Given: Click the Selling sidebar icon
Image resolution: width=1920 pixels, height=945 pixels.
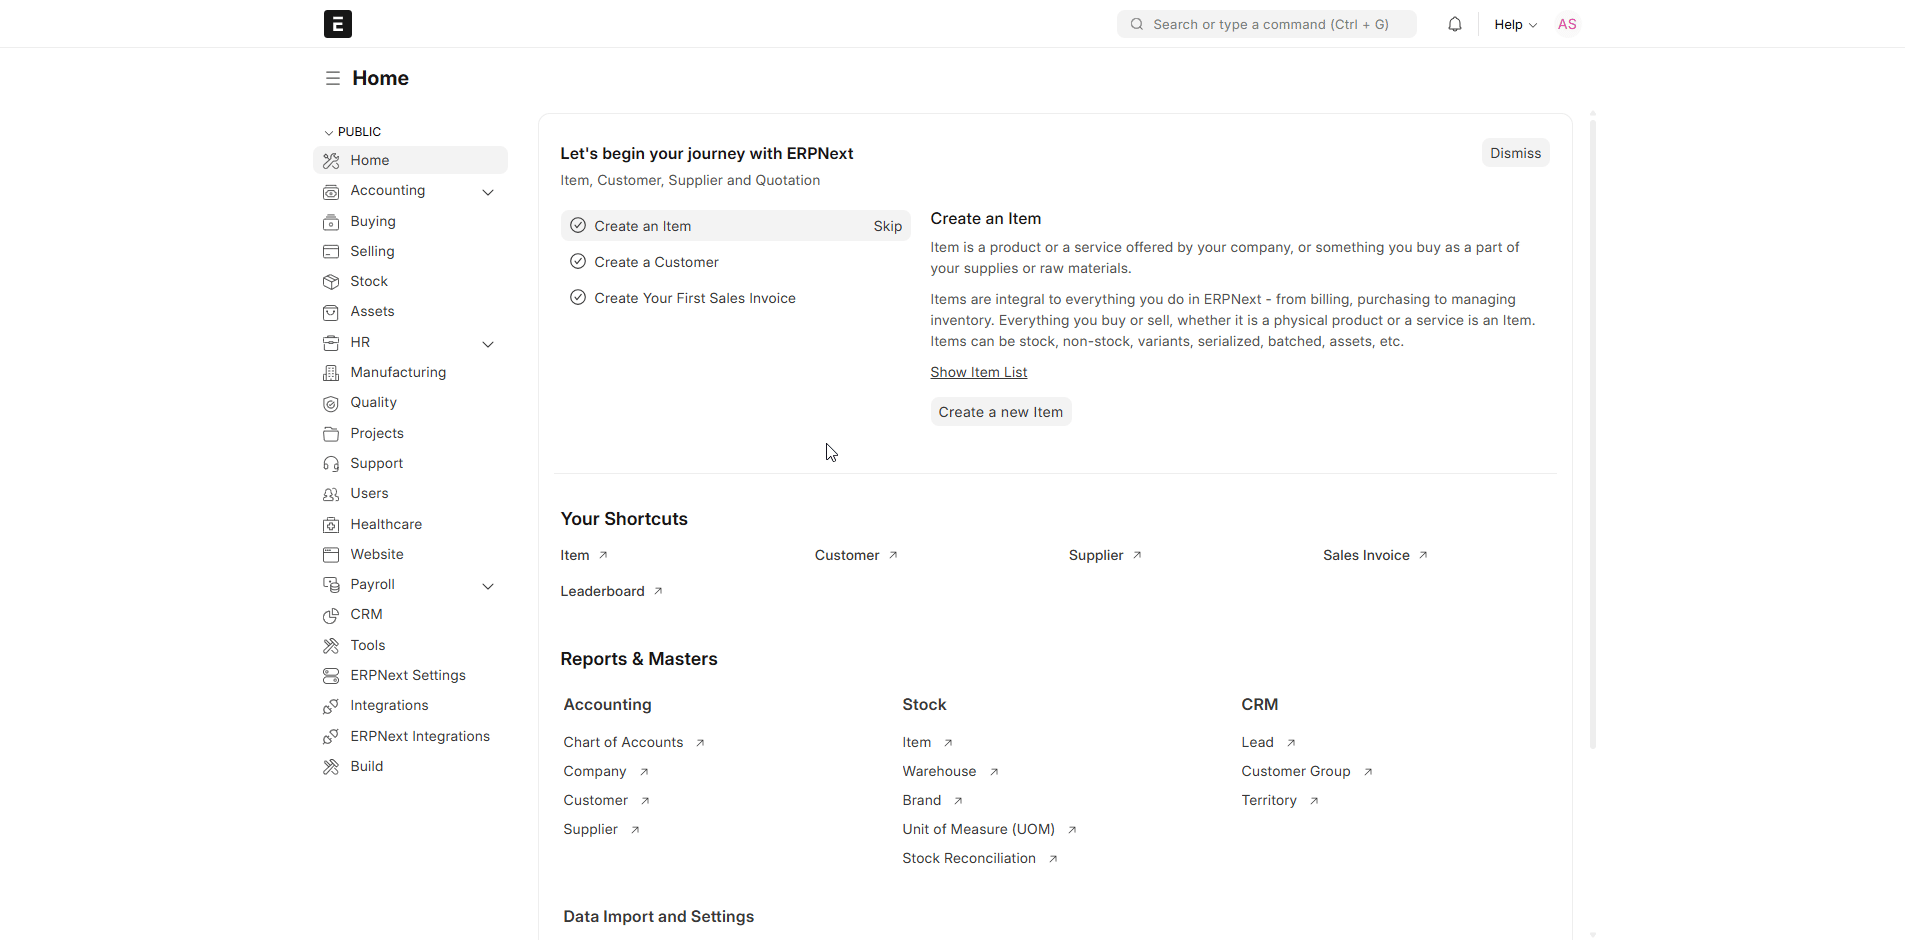Looking at the screenshot, I should click(x=331, y=252).
